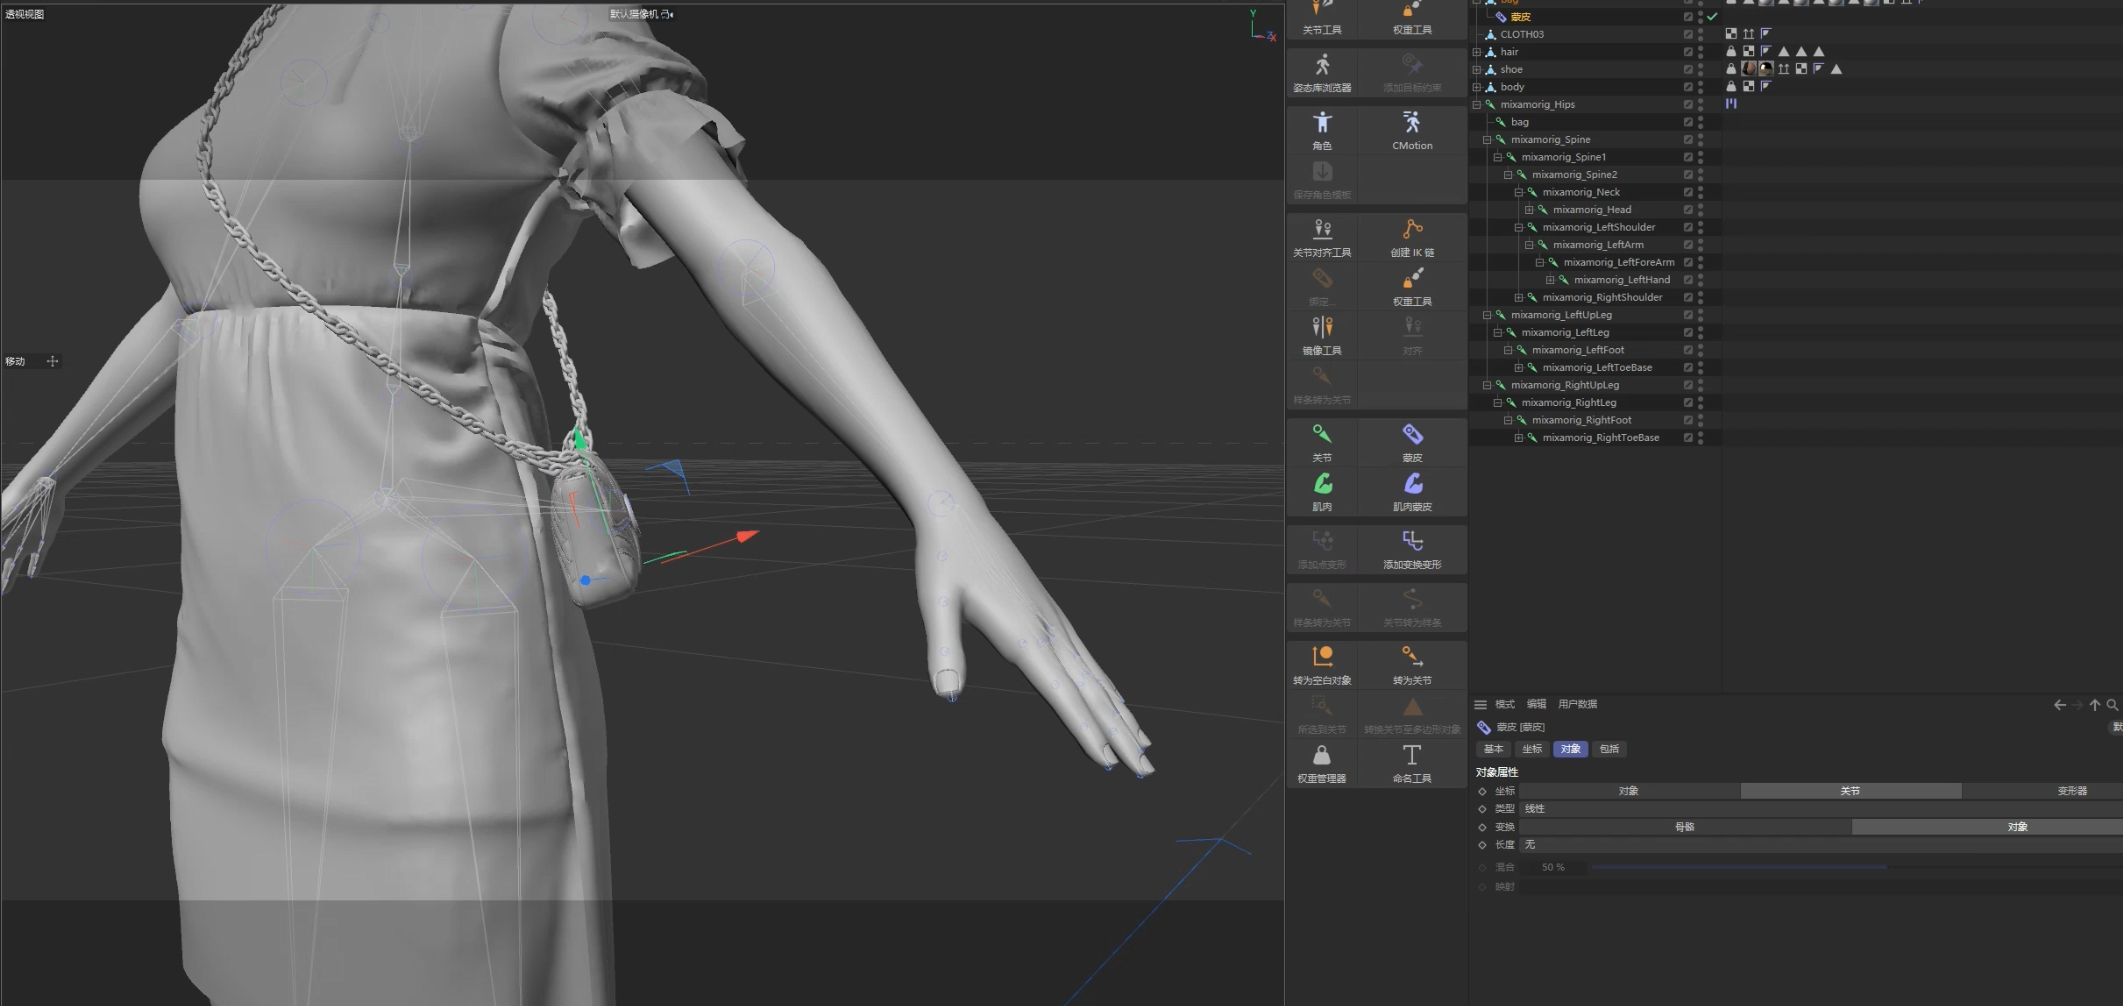Image resolution: width=2123 pixels, height=1006 pixels.
Task: Add a 肌肉蒙皮 muscle skin deformer
Action: (1412, 492)
